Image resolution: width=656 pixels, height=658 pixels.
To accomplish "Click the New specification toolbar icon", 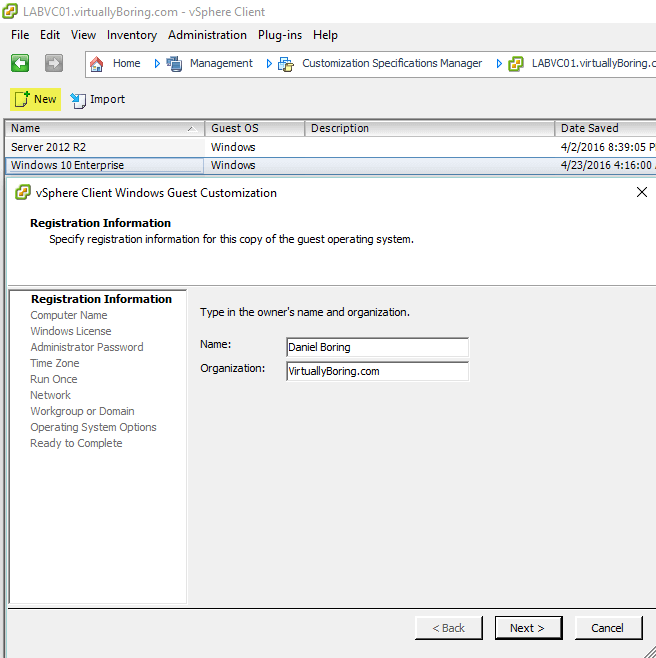I will coord(22,99).
